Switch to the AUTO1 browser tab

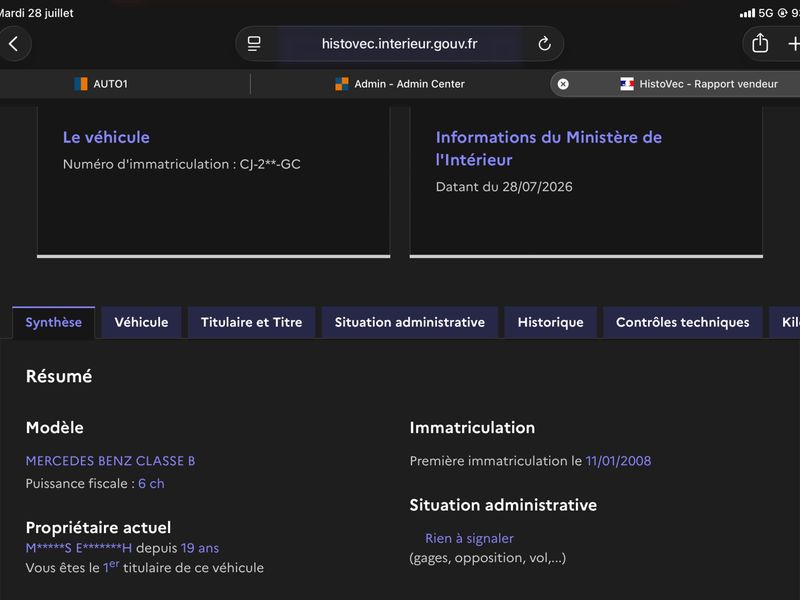pyautogui.click(x=125, y=84)
